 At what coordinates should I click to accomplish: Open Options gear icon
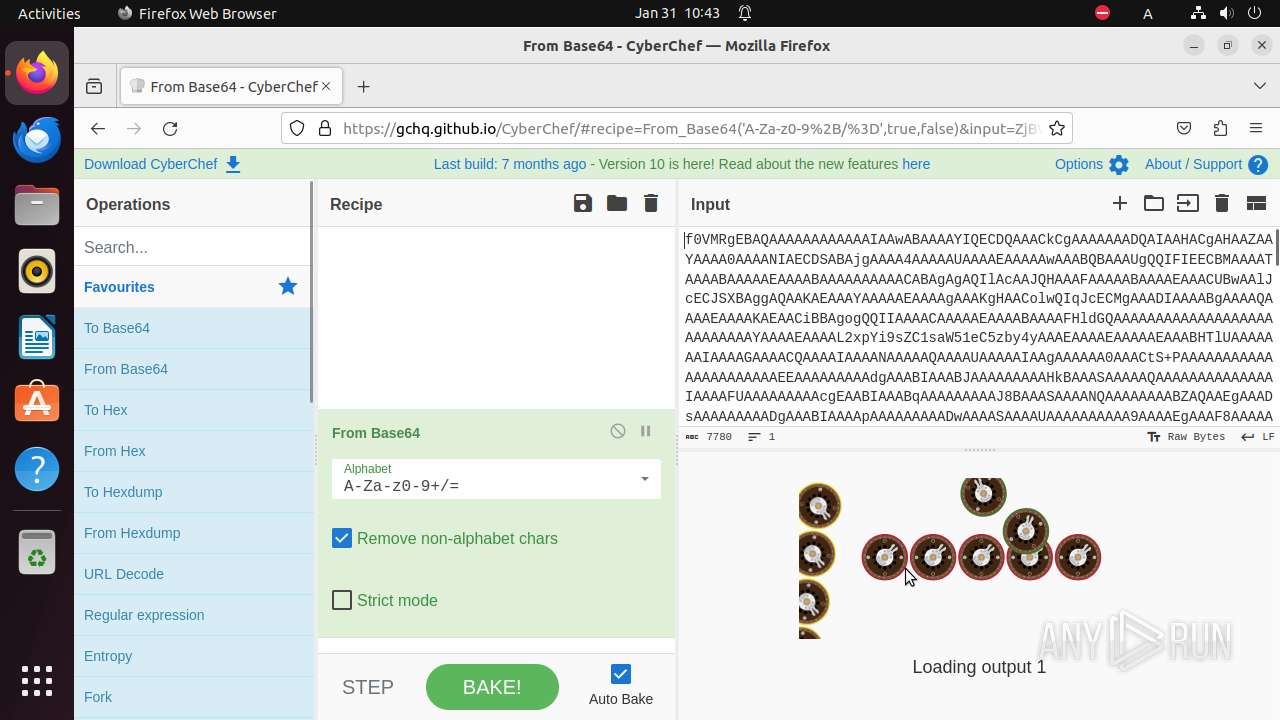(x=1119, y=165)
